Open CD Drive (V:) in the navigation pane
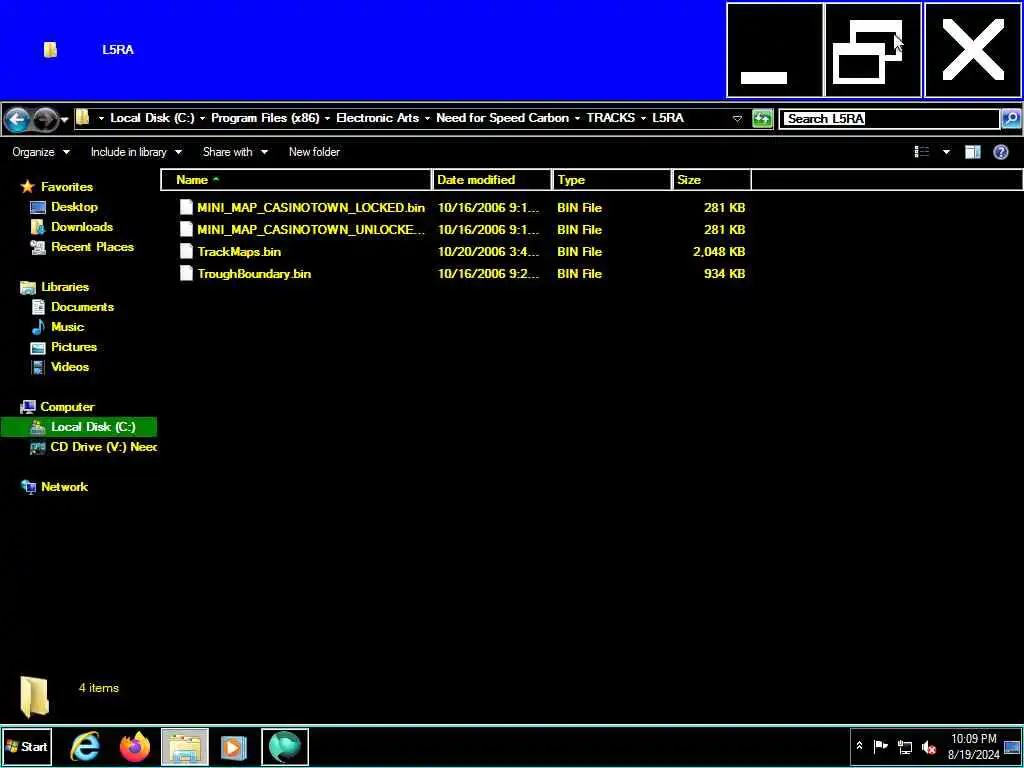1024x768 pixels. point(103,447)
